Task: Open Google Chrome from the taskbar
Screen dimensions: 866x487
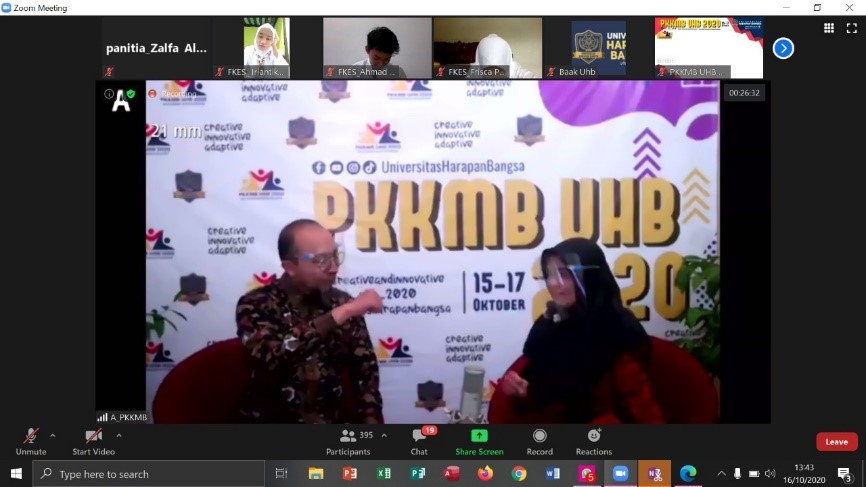Action: click(519, 473)
